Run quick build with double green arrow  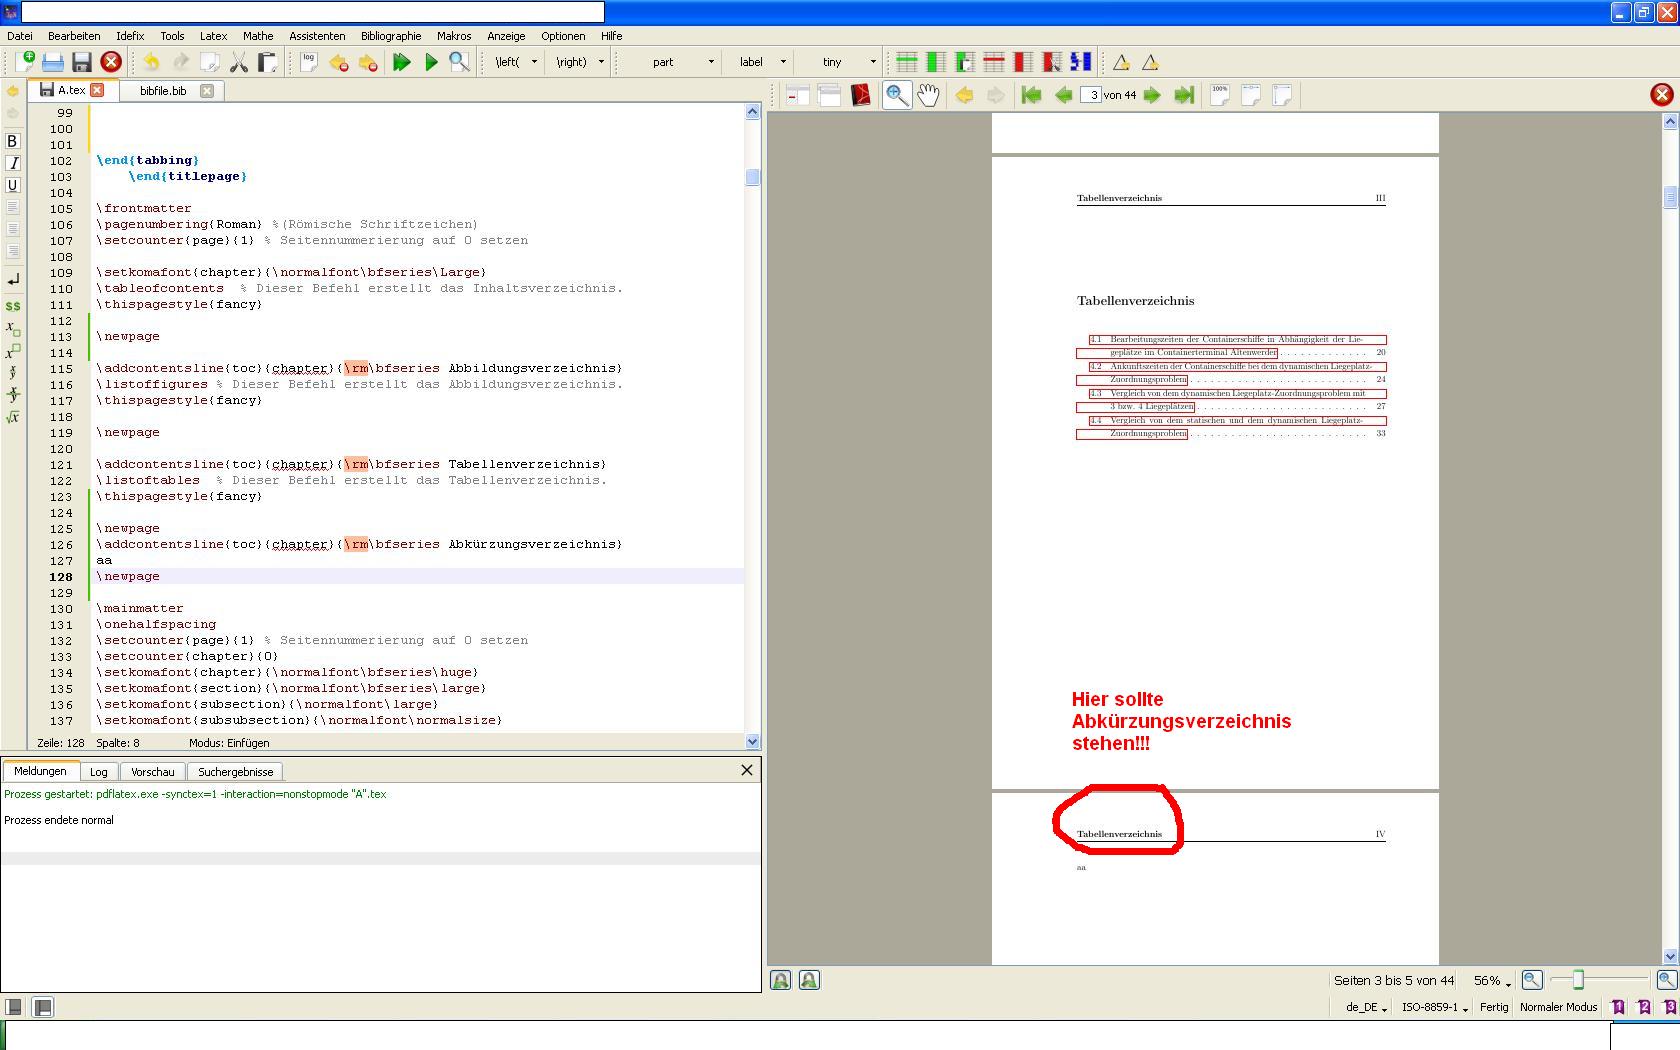(402, 62)
